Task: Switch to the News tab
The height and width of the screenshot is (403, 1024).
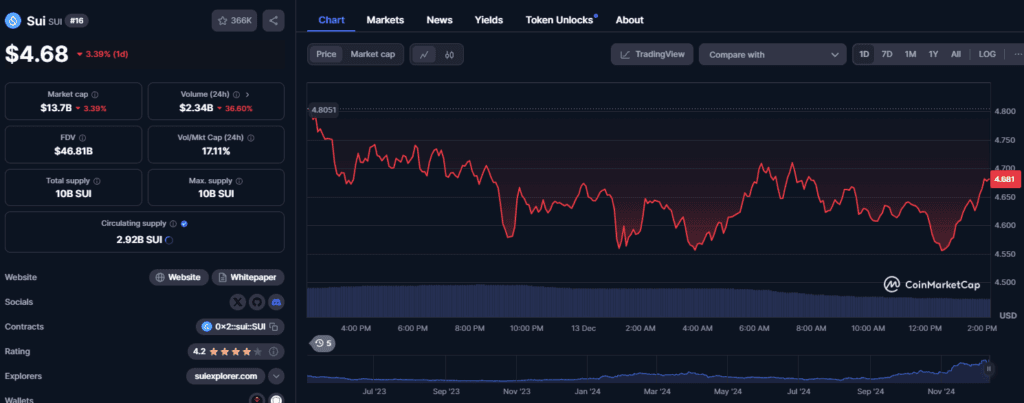Action: click(440, 20)
